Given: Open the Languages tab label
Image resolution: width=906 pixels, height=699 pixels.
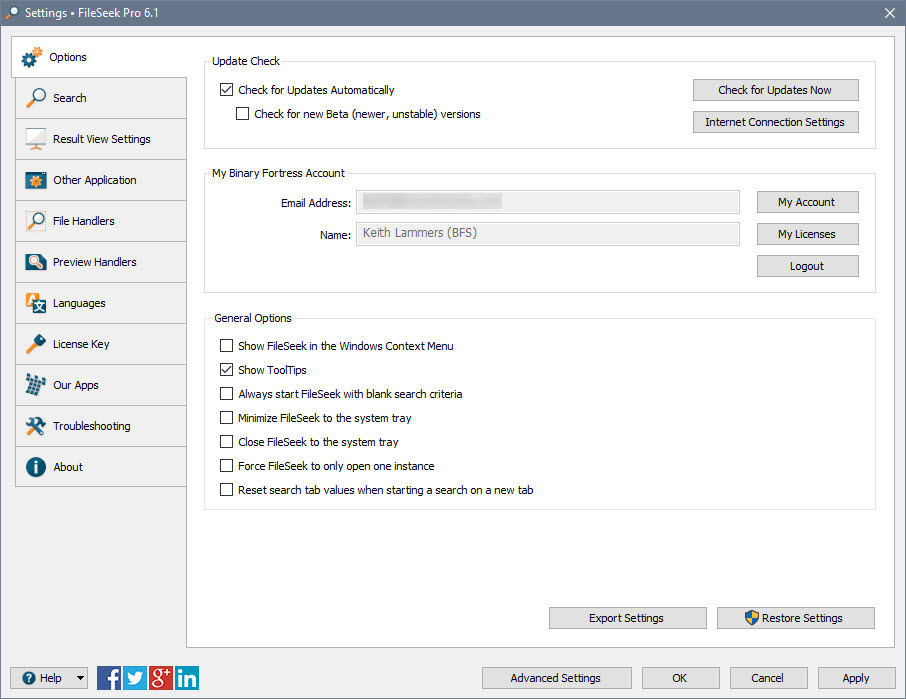Looking at the screenshot, I should tap(79, 303).
